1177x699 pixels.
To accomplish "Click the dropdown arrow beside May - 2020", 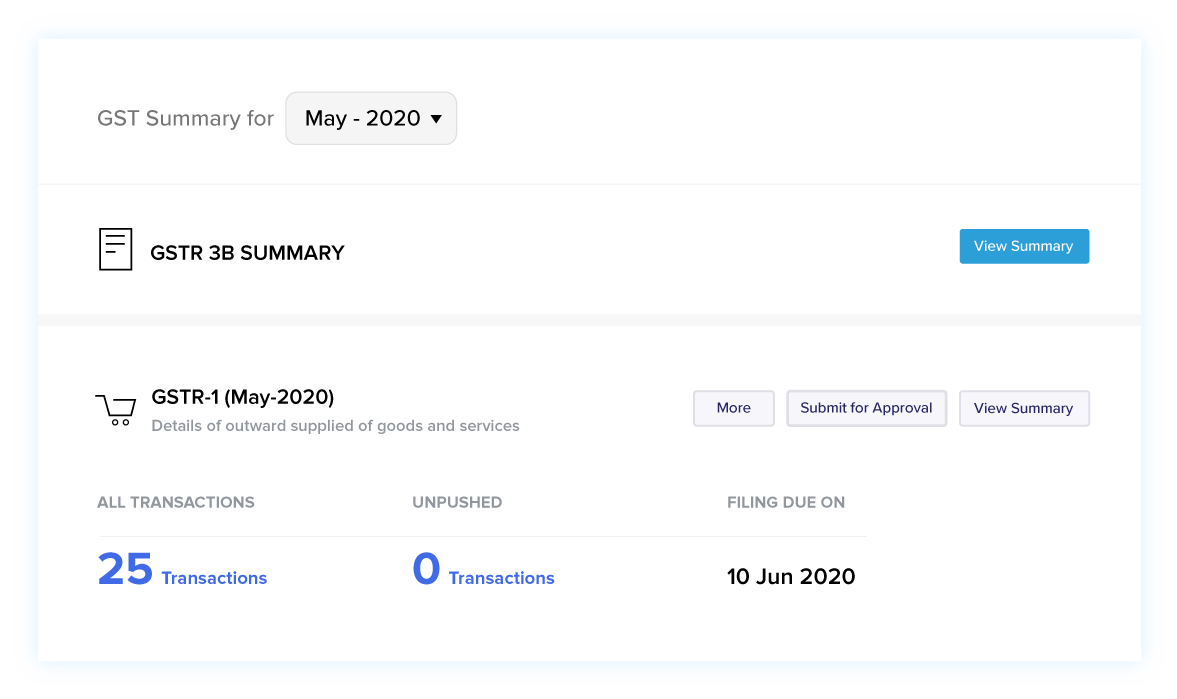I will pyautogui.click(x=436, y=119).
